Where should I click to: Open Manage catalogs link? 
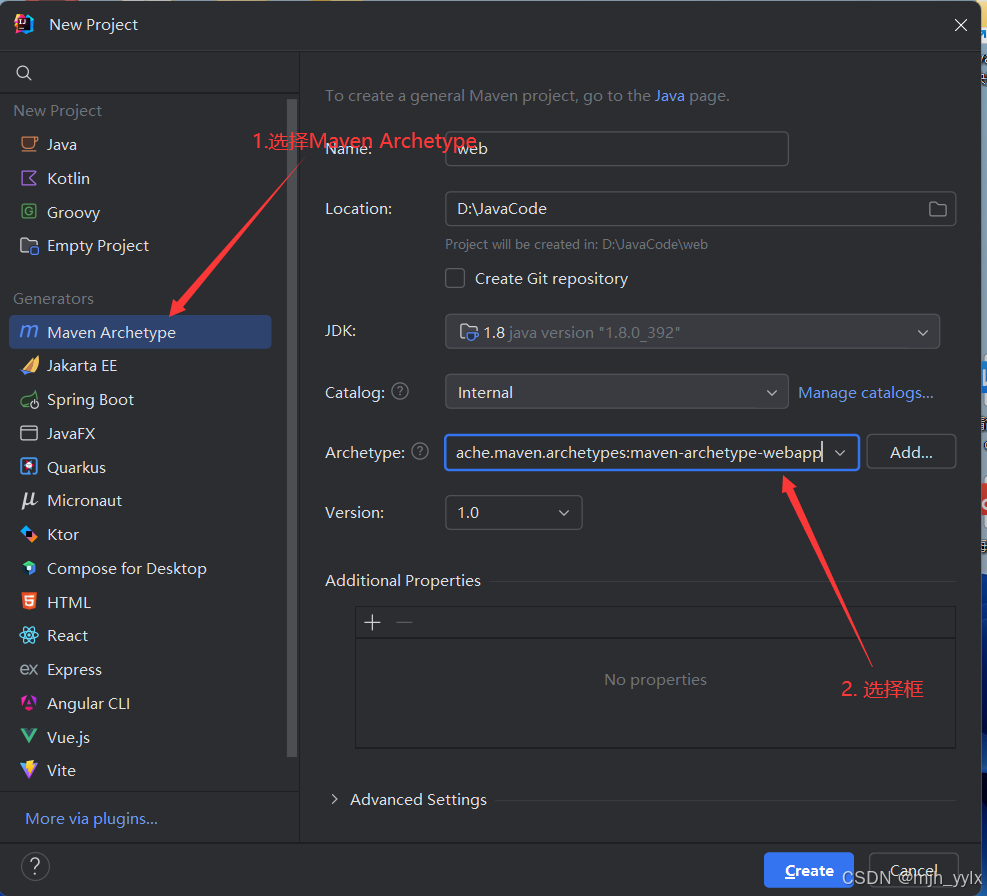pyautogui.click(x=866, y=392)
